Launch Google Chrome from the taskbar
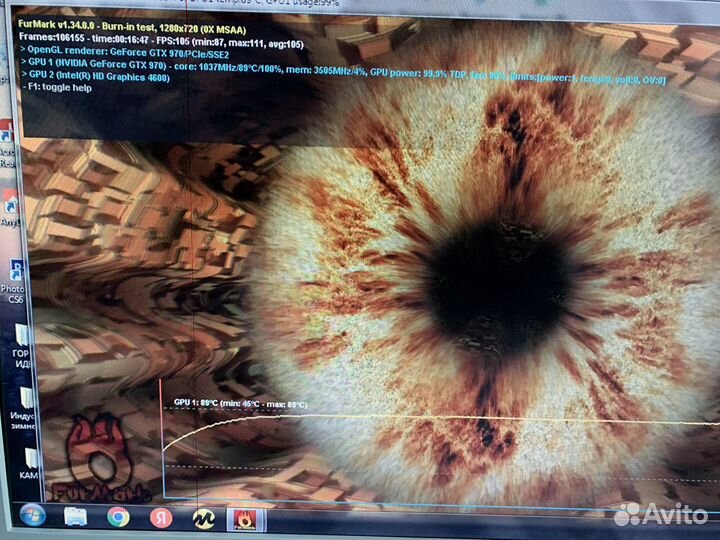This screenshot has height=540, width=720. click(x=118, y=517)
